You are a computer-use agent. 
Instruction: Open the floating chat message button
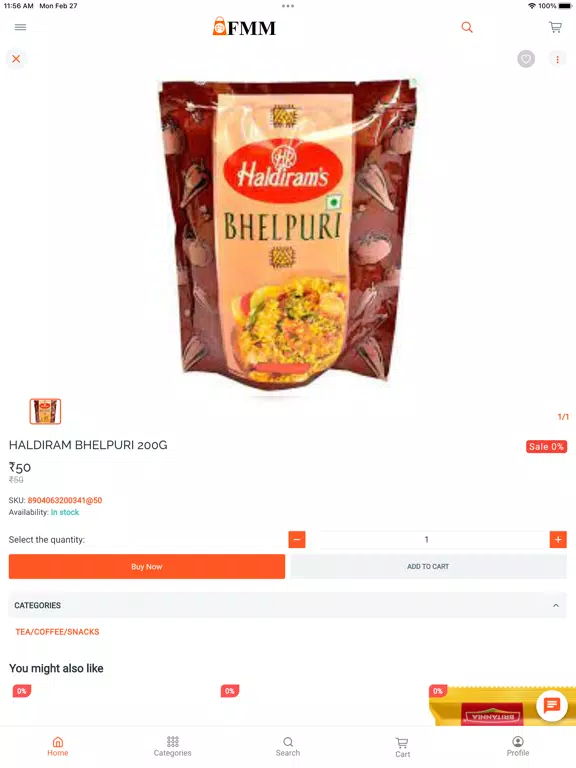coord(552,705)
